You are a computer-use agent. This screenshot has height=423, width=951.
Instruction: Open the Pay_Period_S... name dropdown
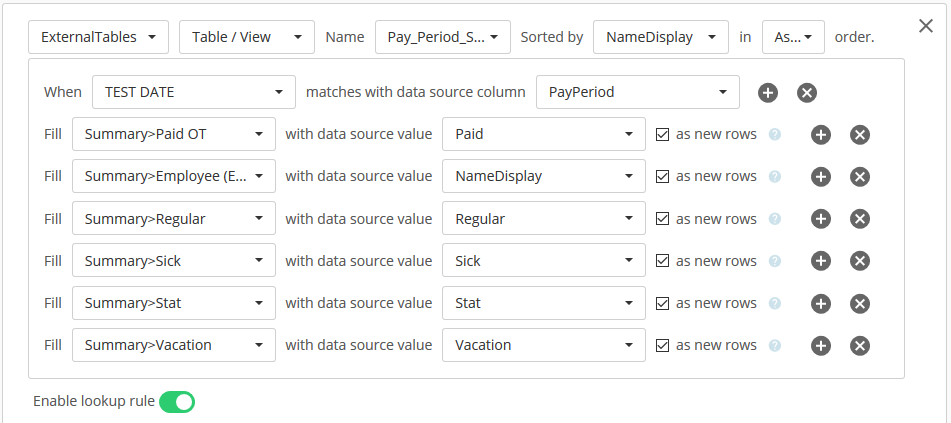pos(442,37)
